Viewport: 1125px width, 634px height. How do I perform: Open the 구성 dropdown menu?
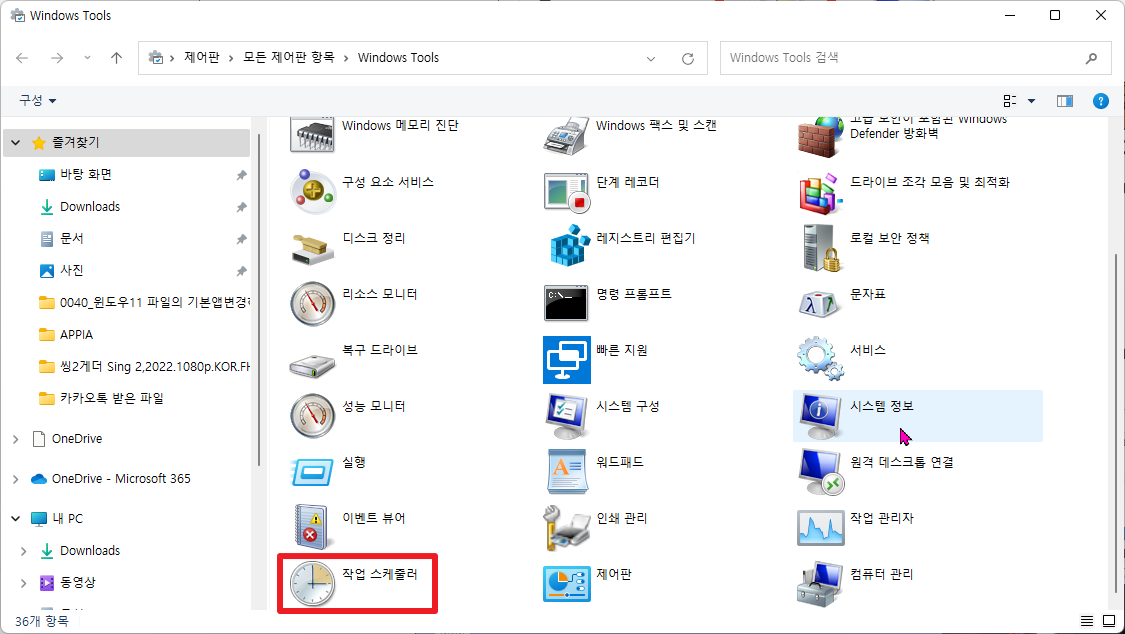(x=37, y=100)
